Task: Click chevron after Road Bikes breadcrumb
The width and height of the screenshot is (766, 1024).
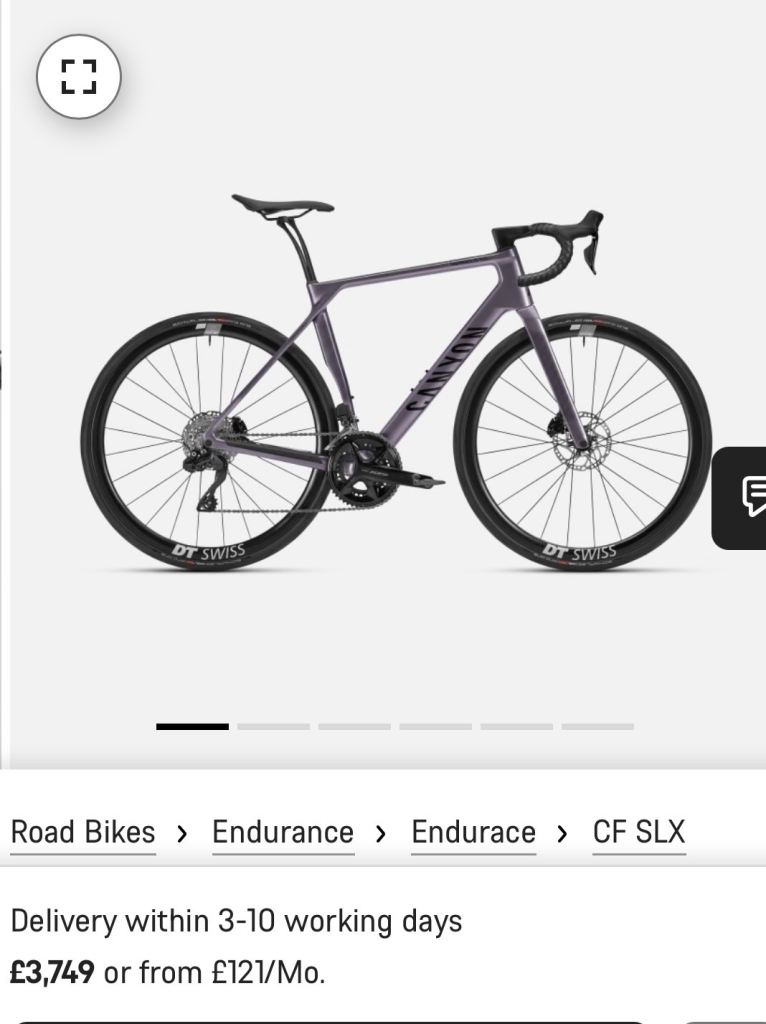Action: 182,833
